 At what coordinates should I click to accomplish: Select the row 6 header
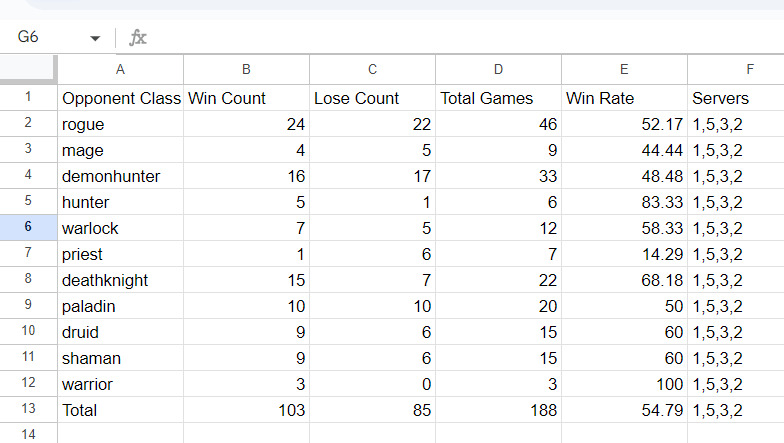pyautogui.click(x=28, y=228)
